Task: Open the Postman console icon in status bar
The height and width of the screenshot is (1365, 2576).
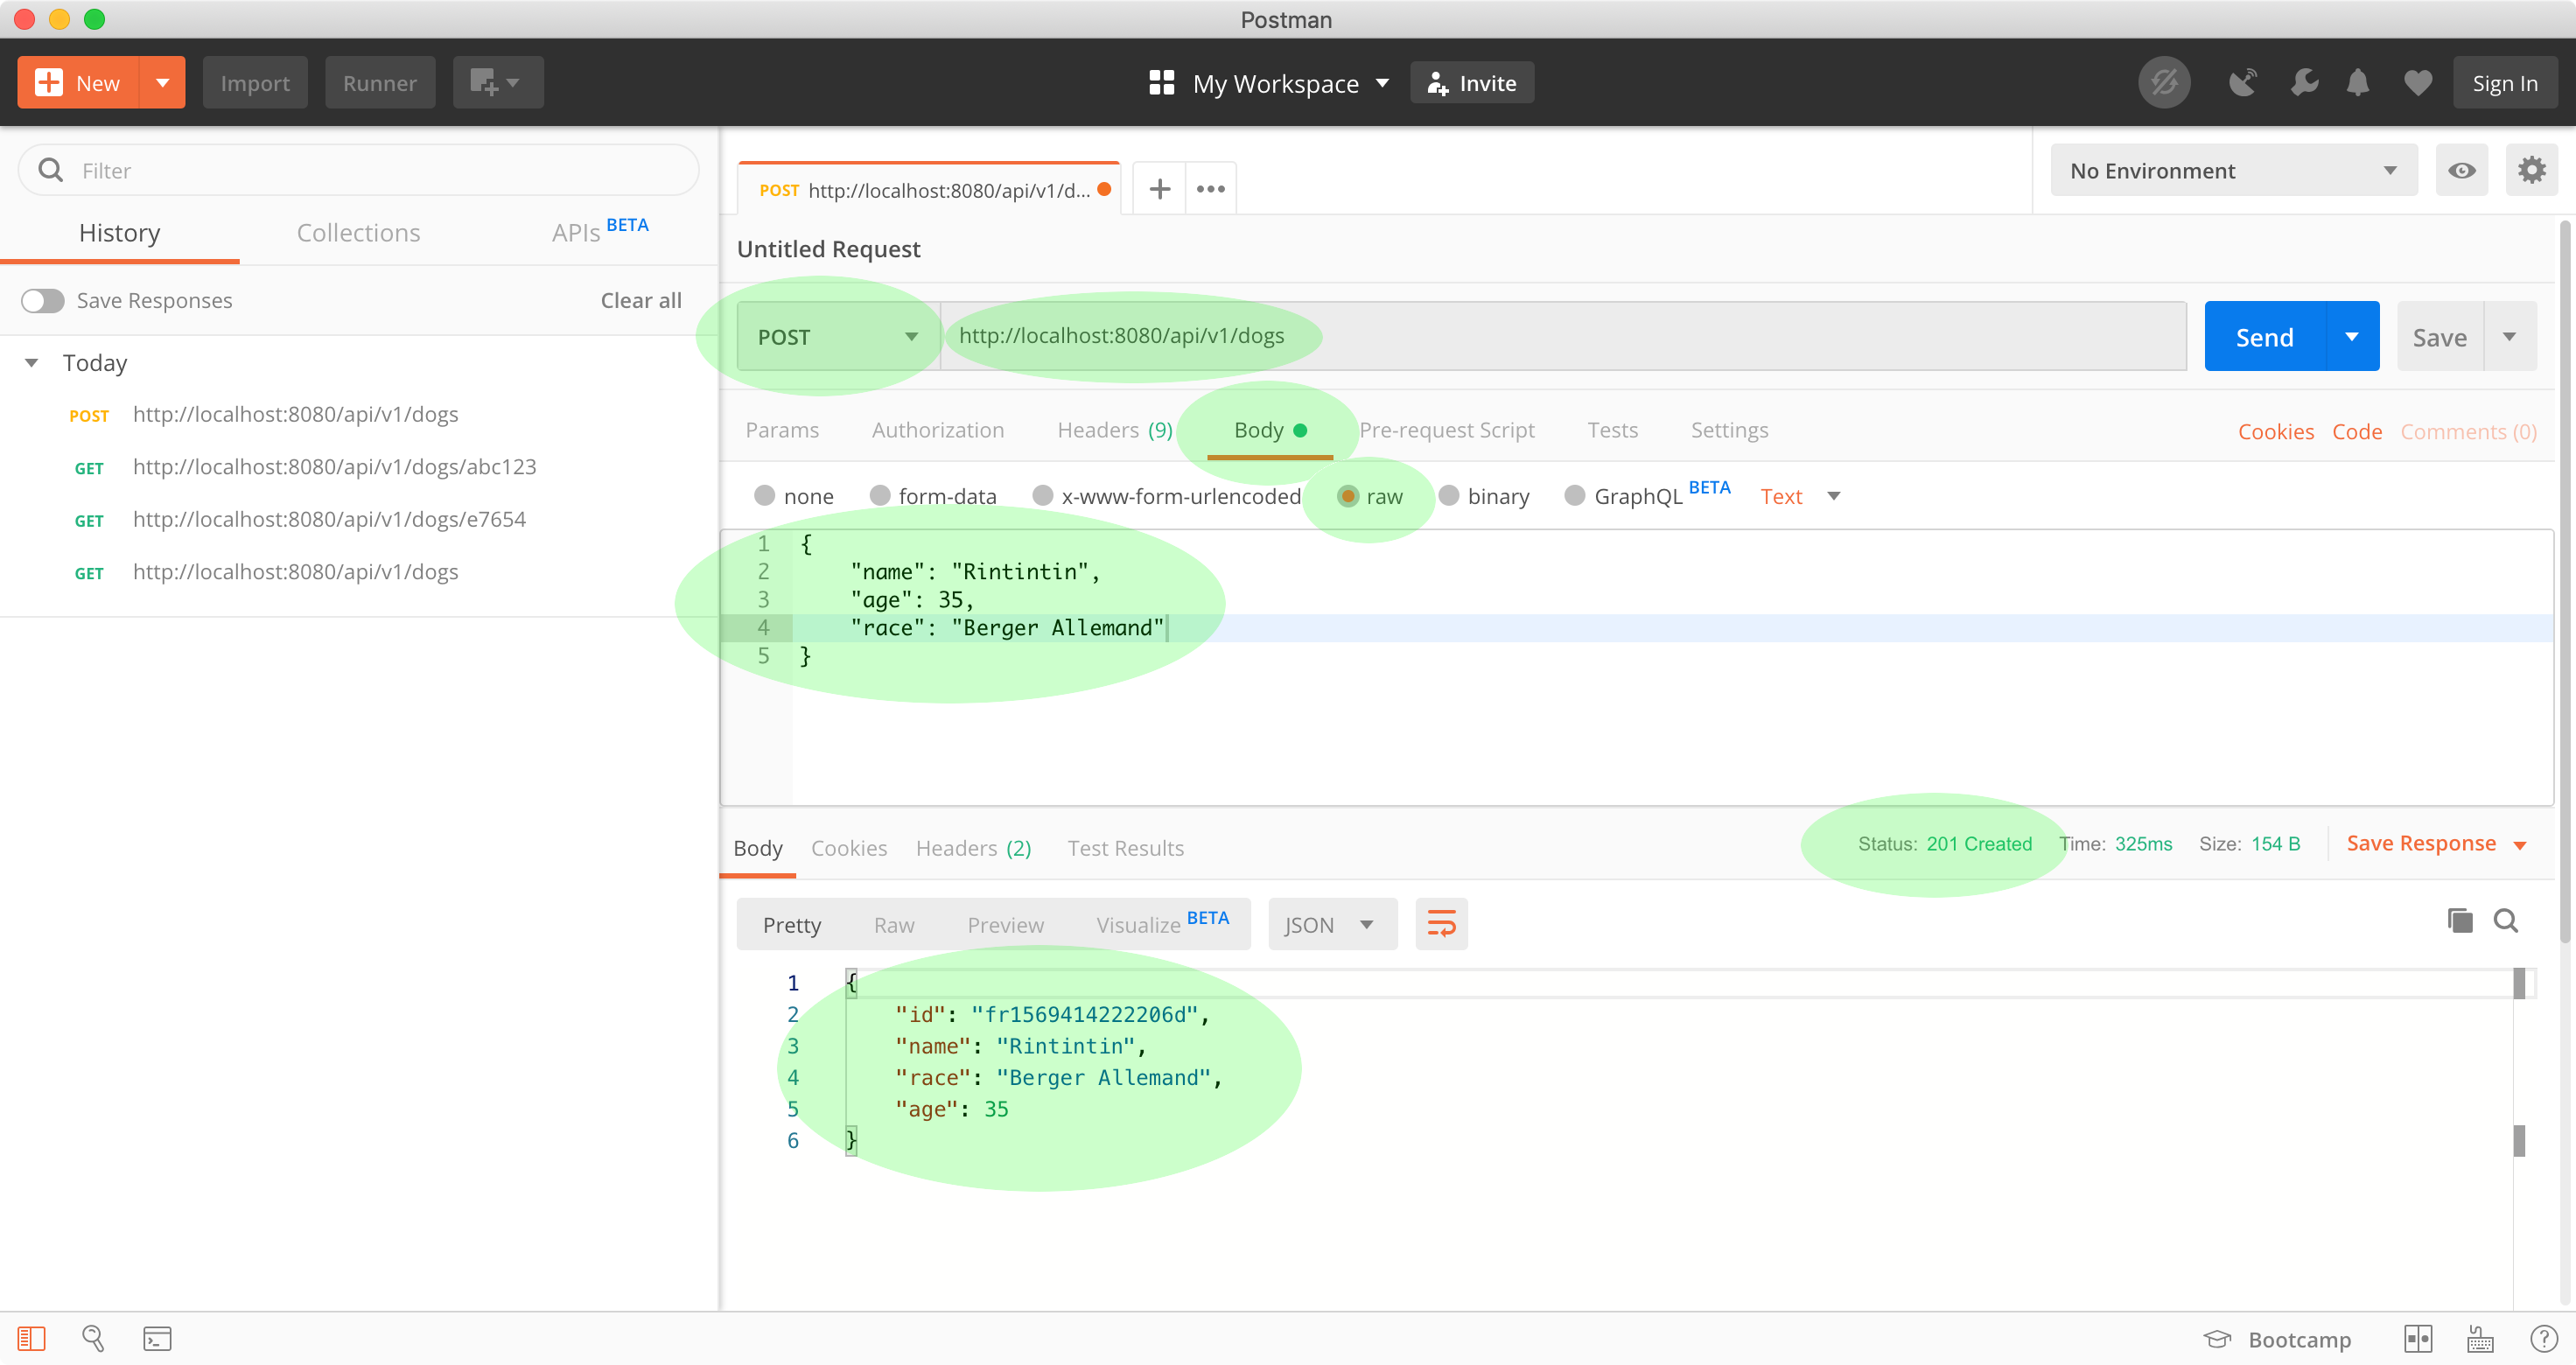Action: (x=157, y=1338)
